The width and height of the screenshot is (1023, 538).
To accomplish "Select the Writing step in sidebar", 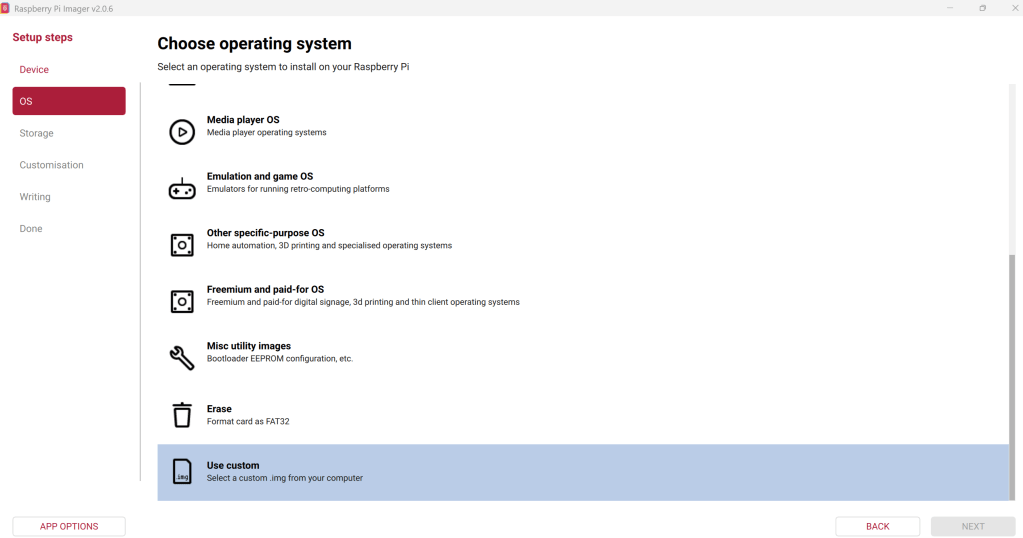I will click(35, 197).
